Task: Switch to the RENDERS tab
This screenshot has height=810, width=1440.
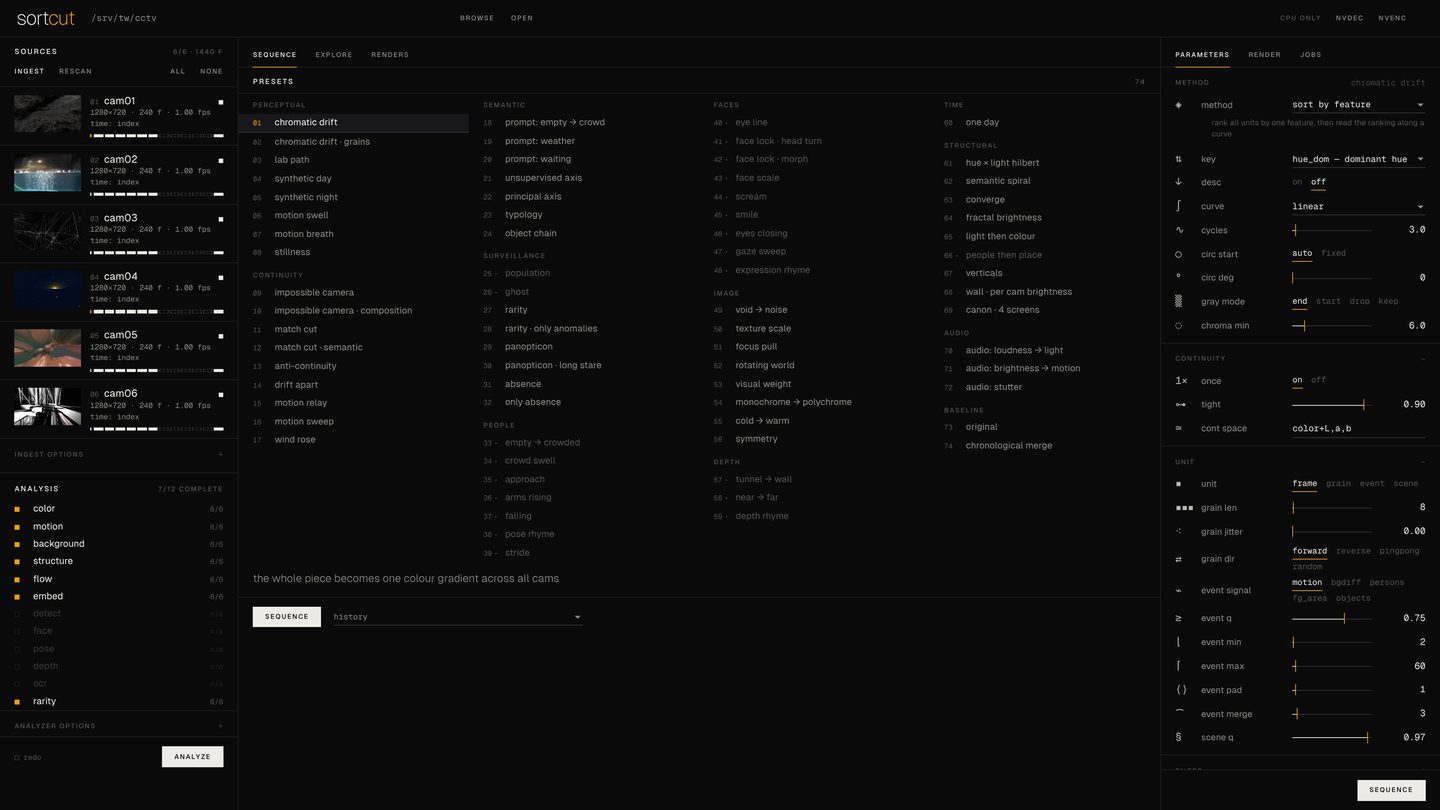Action: pyautogui.click(x=390, y=55)
